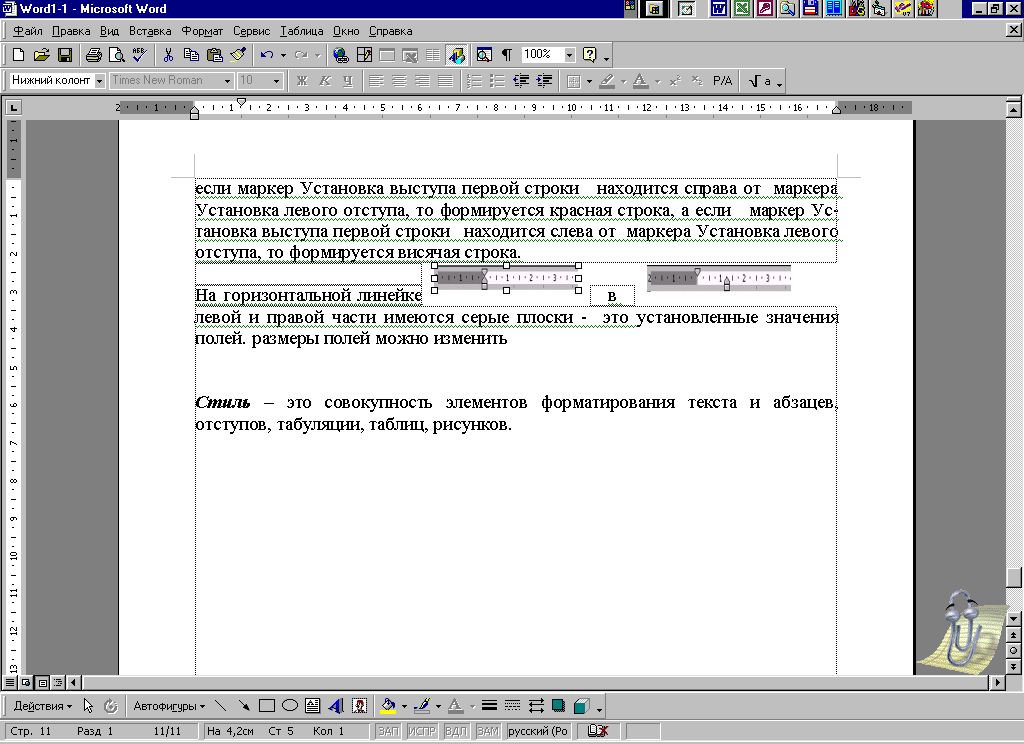
Task: Print the document with the printer icon
Action: (93, 55)
